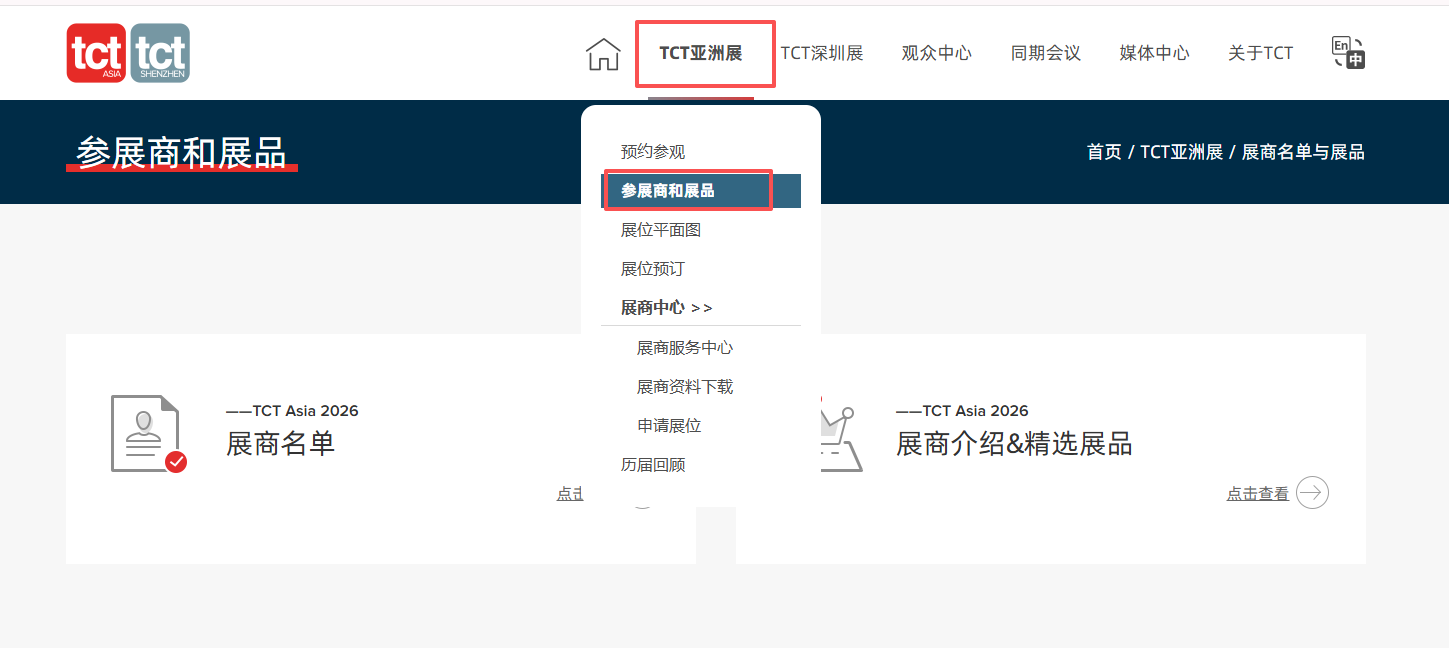Open the 媒体中心 menu item
1449x648 pixels.
1154,54
